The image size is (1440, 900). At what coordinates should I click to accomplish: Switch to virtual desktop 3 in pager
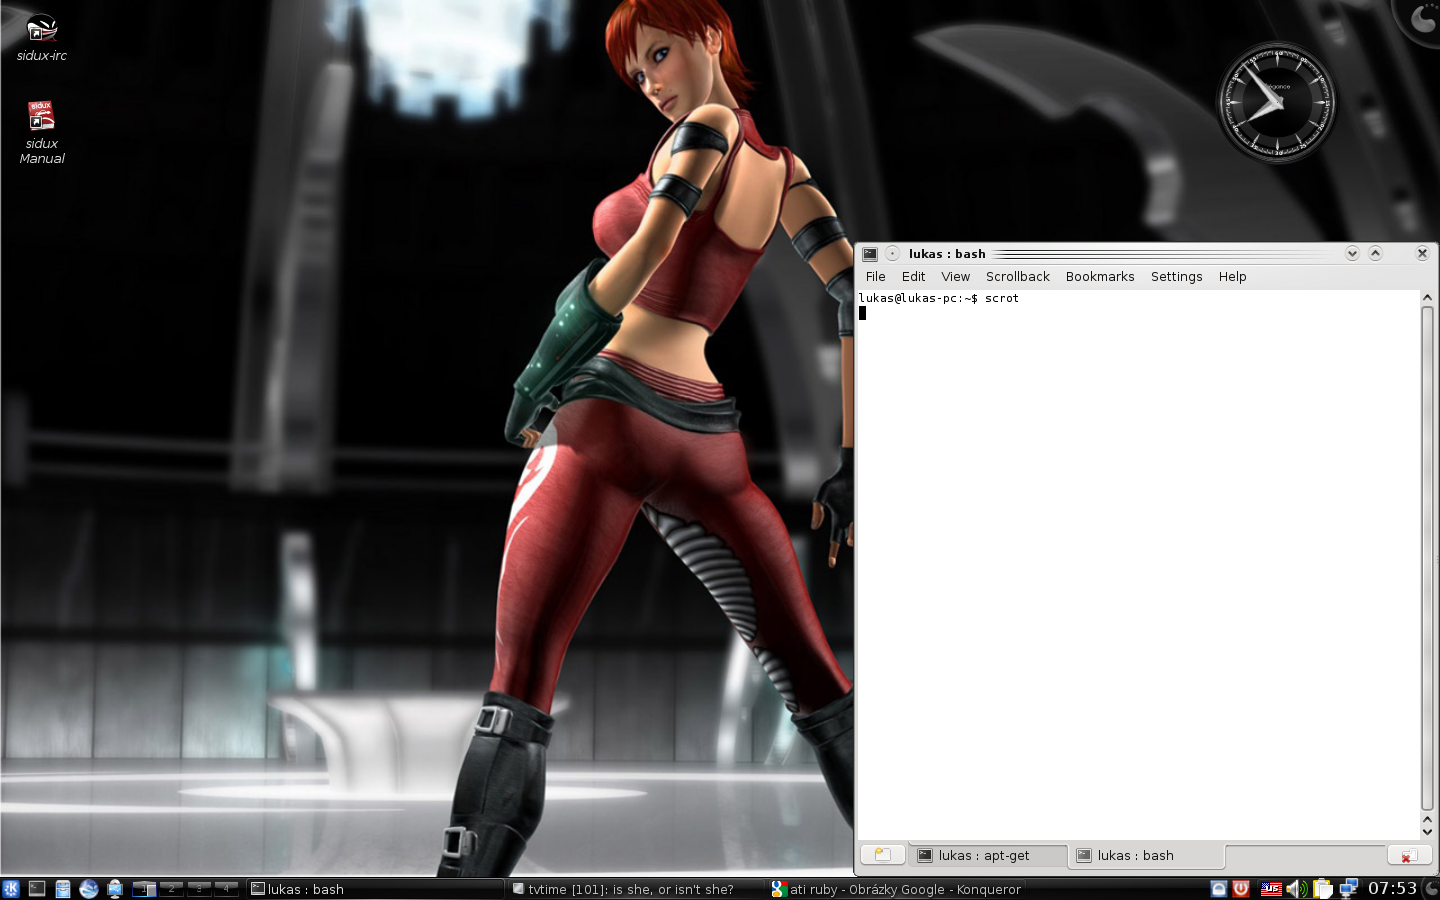[x=198, y=888]
